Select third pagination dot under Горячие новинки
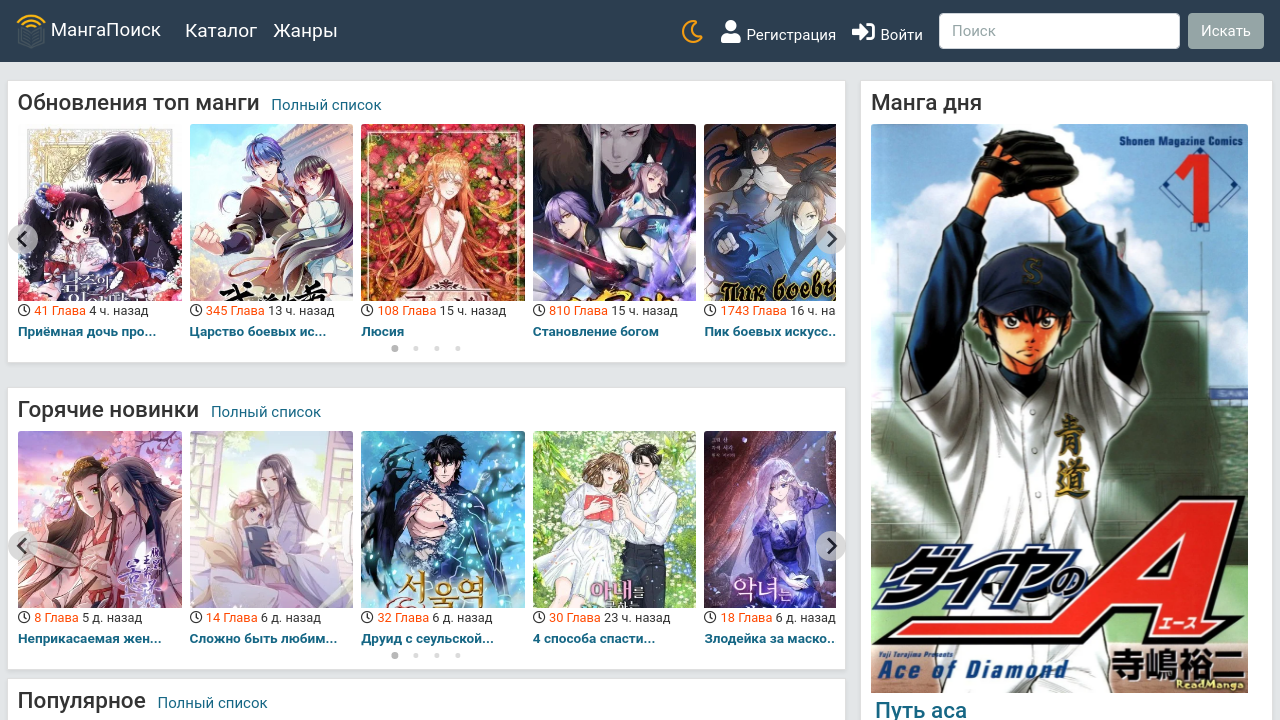 437,656
